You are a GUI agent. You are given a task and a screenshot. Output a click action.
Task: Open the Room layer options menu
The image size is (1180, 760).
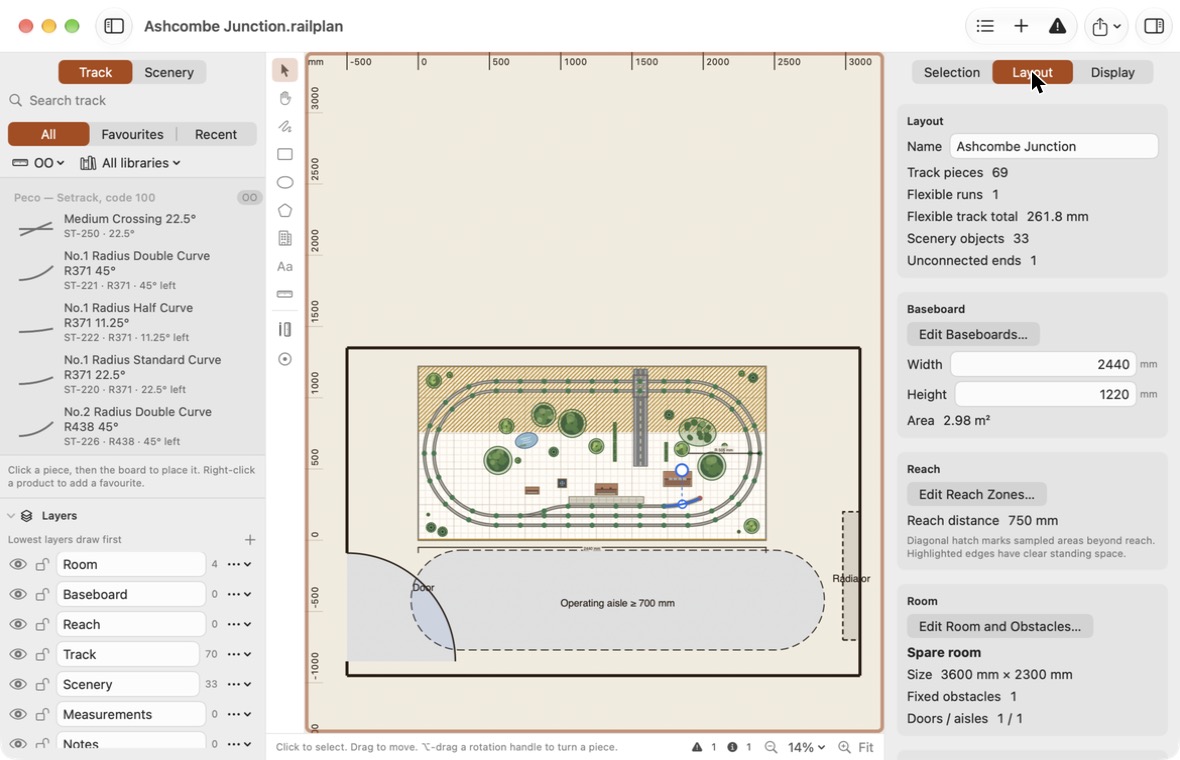pyautogui.click(x=239, y=564)
